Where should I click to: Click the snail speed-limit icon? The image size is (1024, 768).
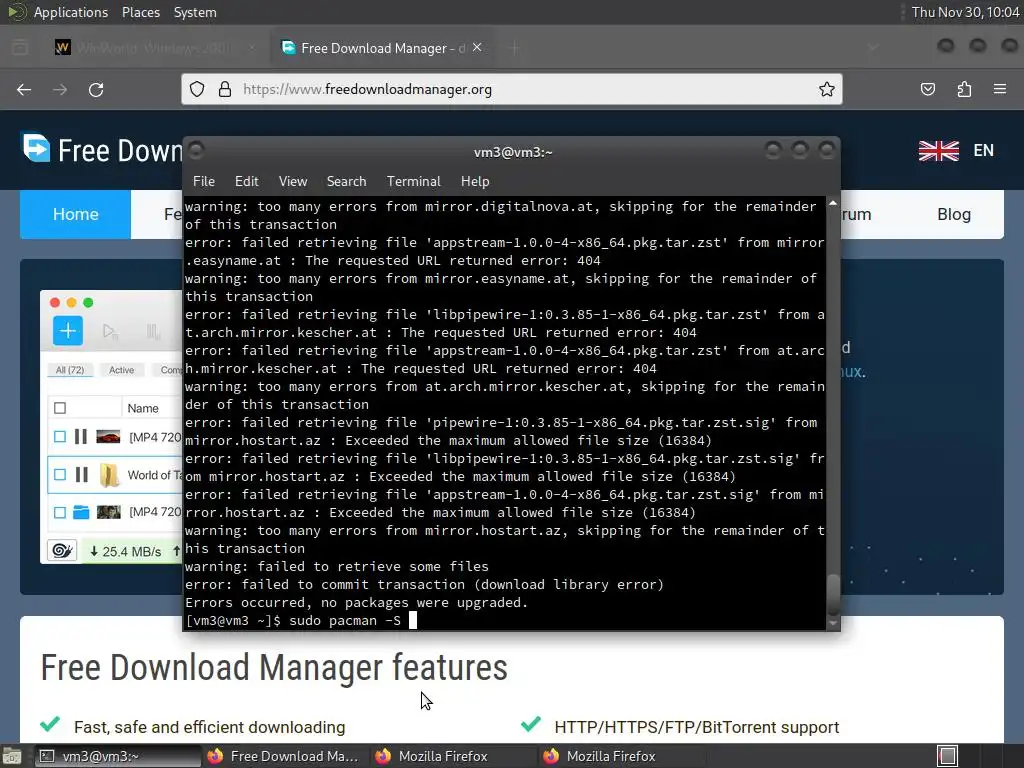point(63,551)
